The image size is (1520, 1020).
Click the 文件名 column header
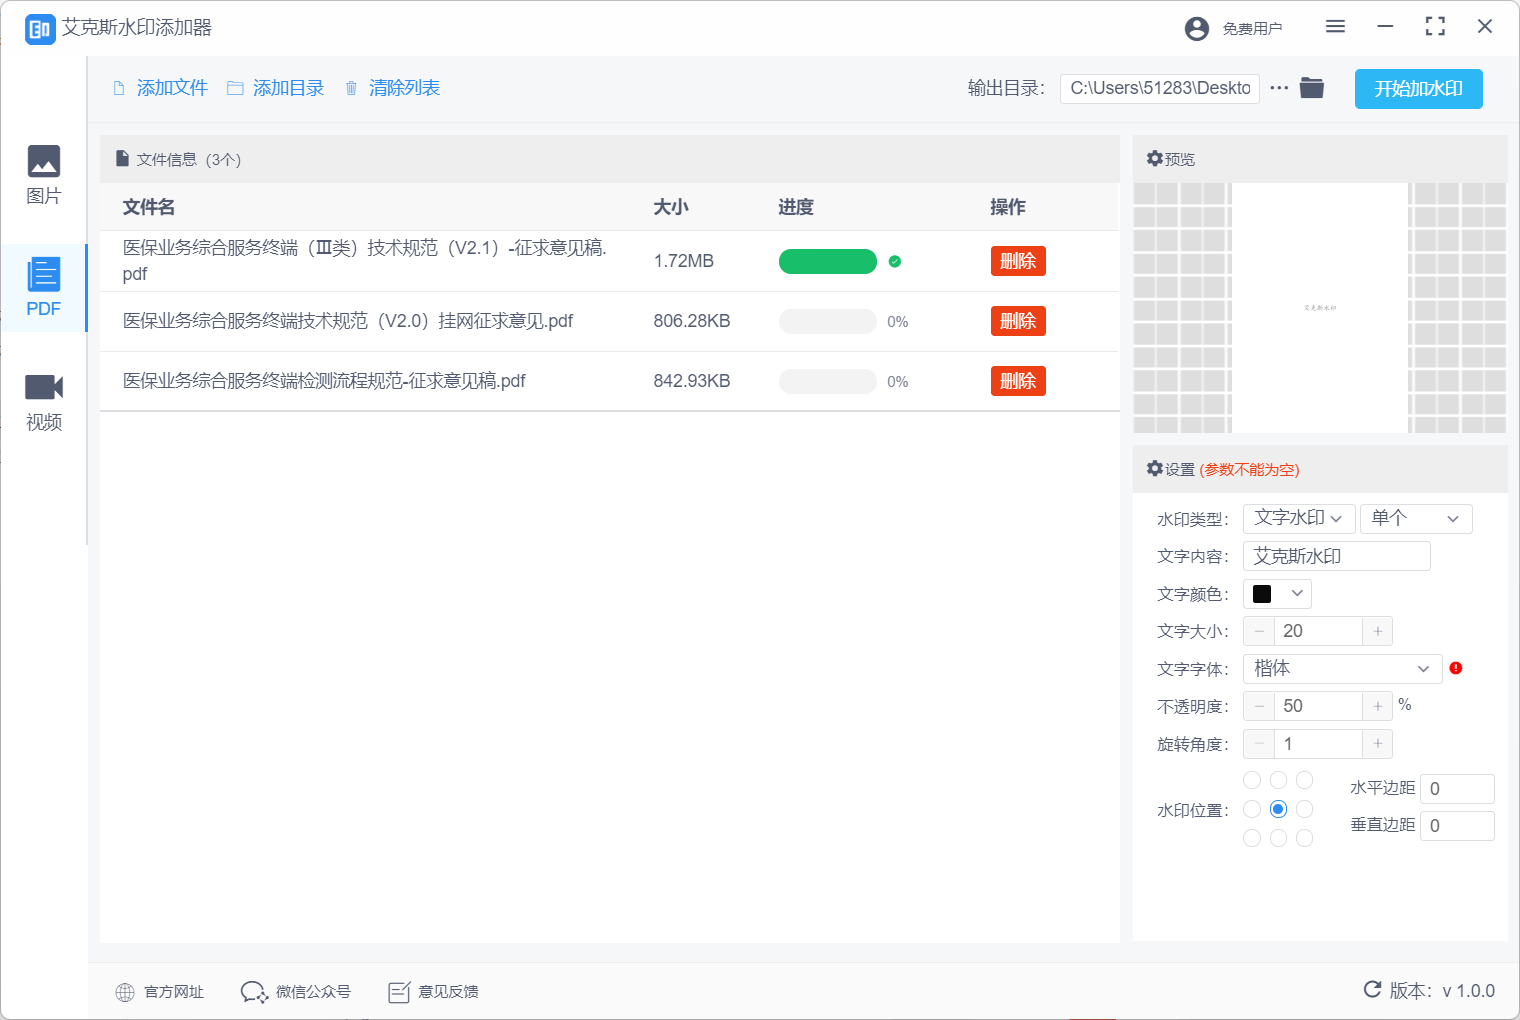tap(149, 207)
